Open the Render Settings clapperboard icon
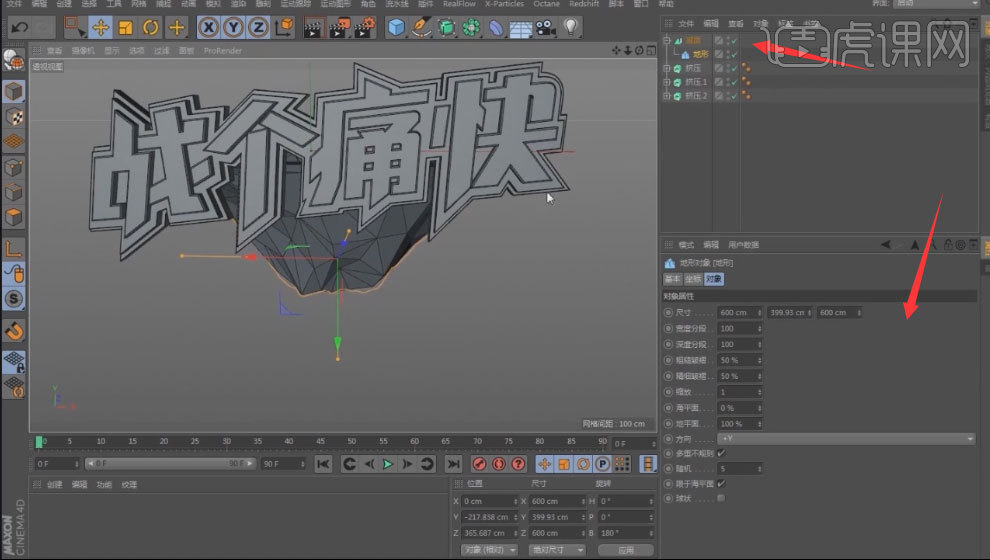 [364, 27]
